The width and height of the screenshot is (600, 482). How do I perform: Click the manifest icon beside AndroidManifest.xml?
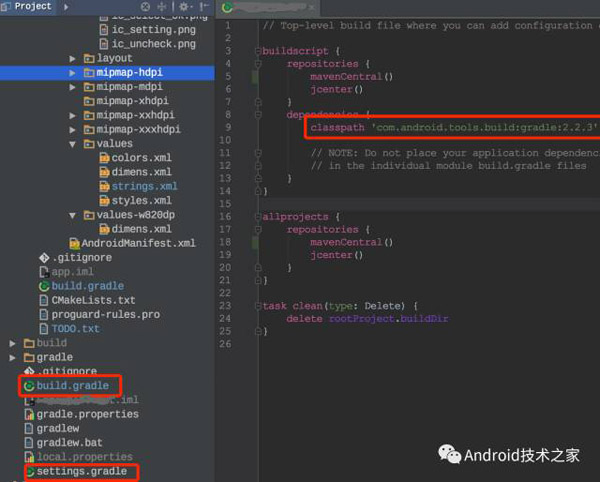(74, 243)
